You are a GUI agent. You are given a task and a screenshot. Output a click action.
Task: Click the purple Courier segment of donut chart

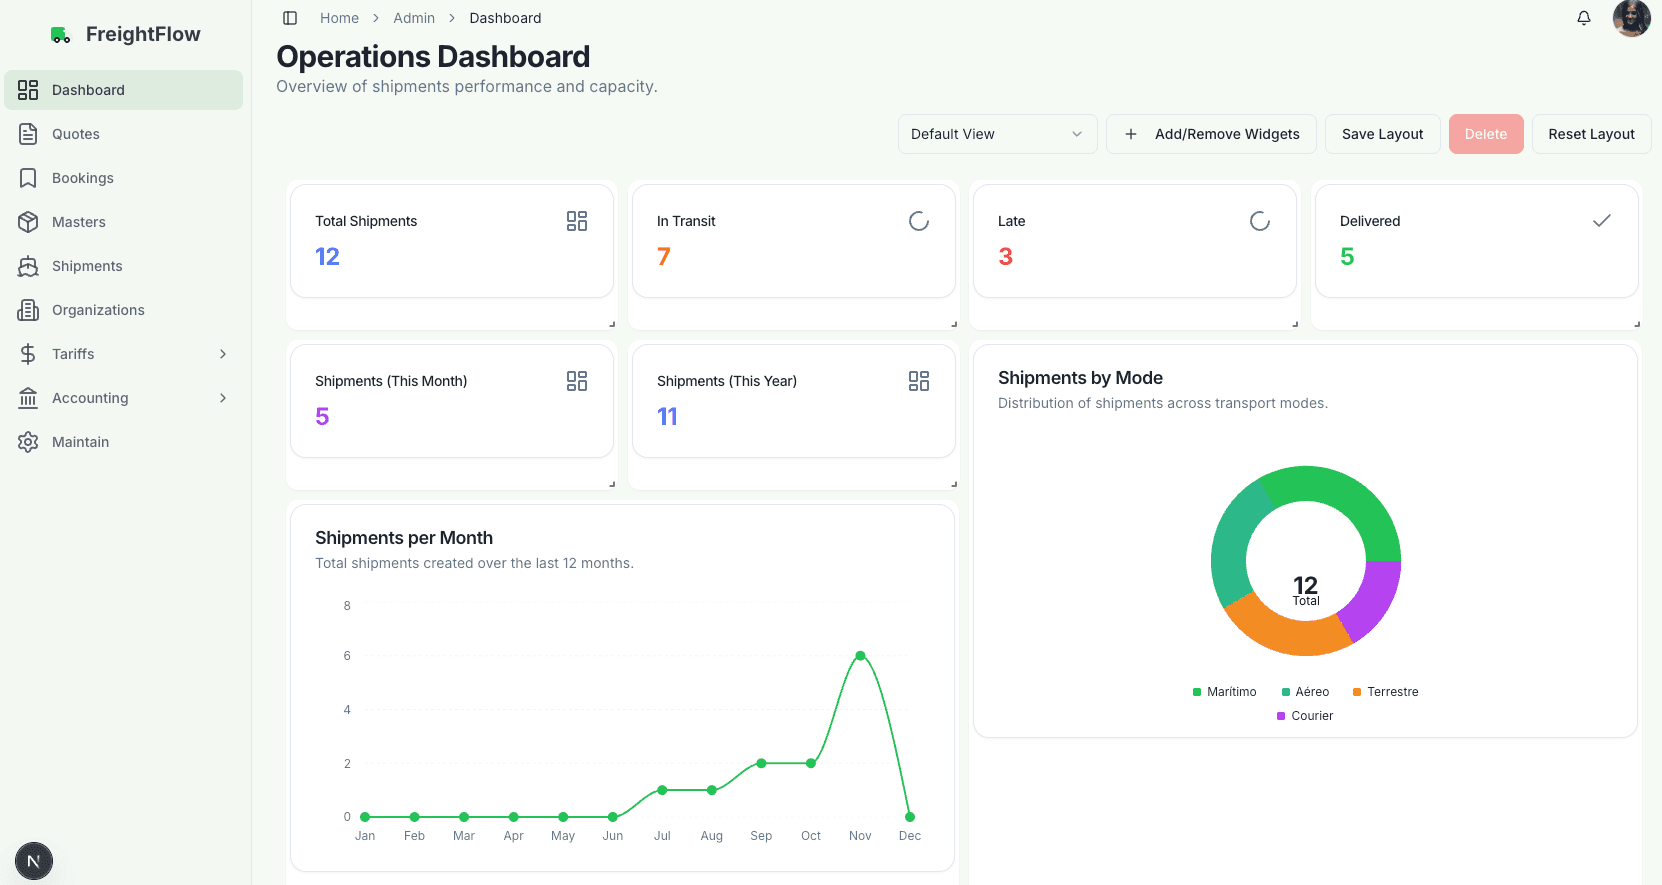(1375, 598)
